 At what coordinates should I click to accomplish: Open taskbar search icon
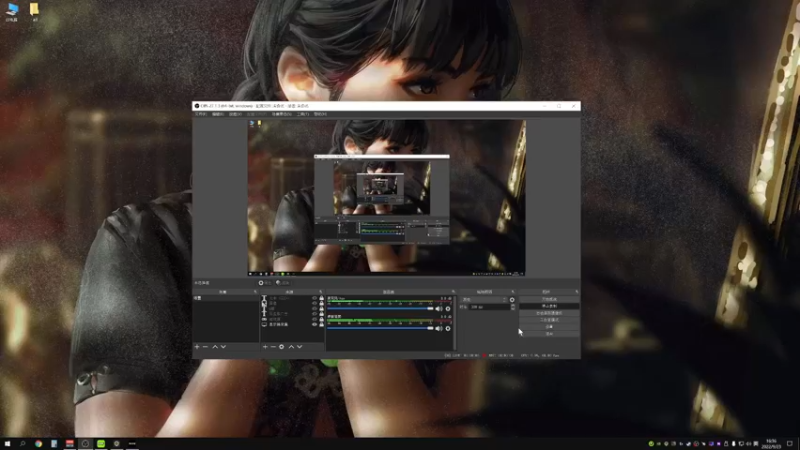click(22, 444)
